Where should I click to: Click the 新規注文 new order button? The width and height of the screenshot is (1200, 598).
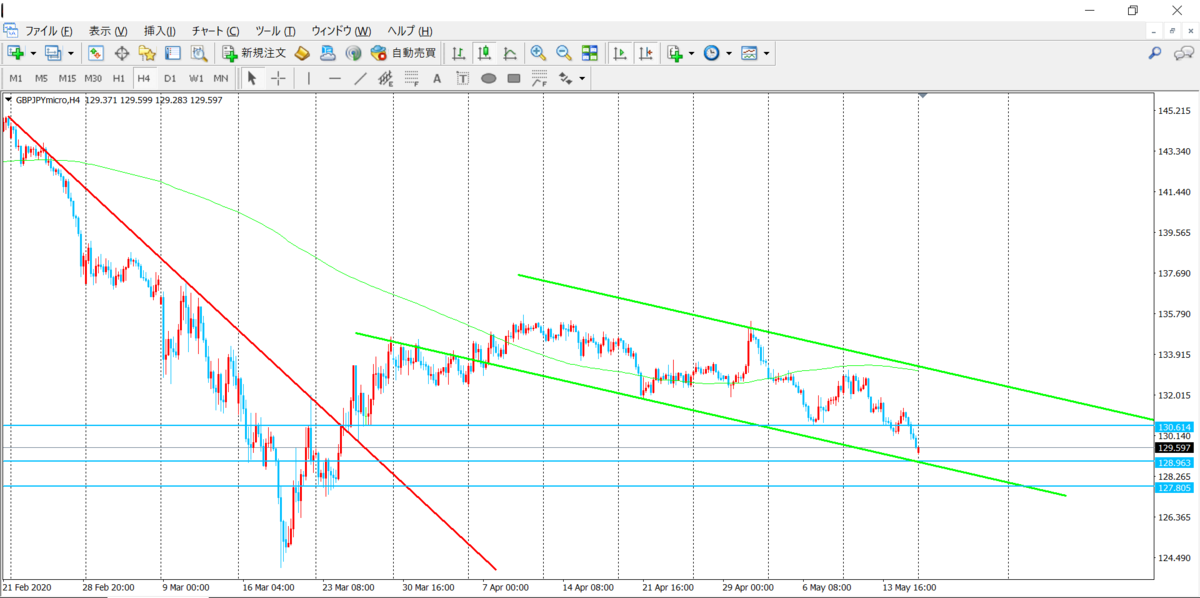click(x=254, y=53)
